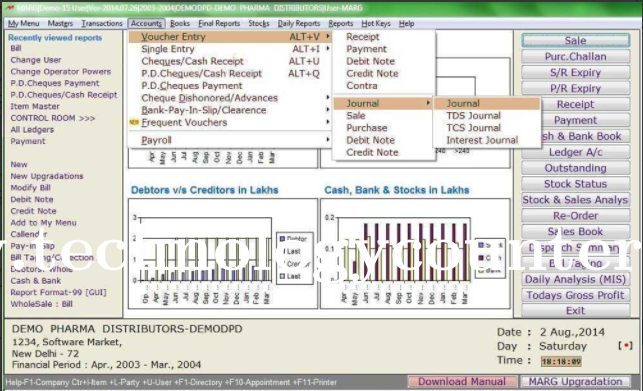Click the Sale button in right panel
The width and height of the screenshot is (643, 391).
click(575, 40)
